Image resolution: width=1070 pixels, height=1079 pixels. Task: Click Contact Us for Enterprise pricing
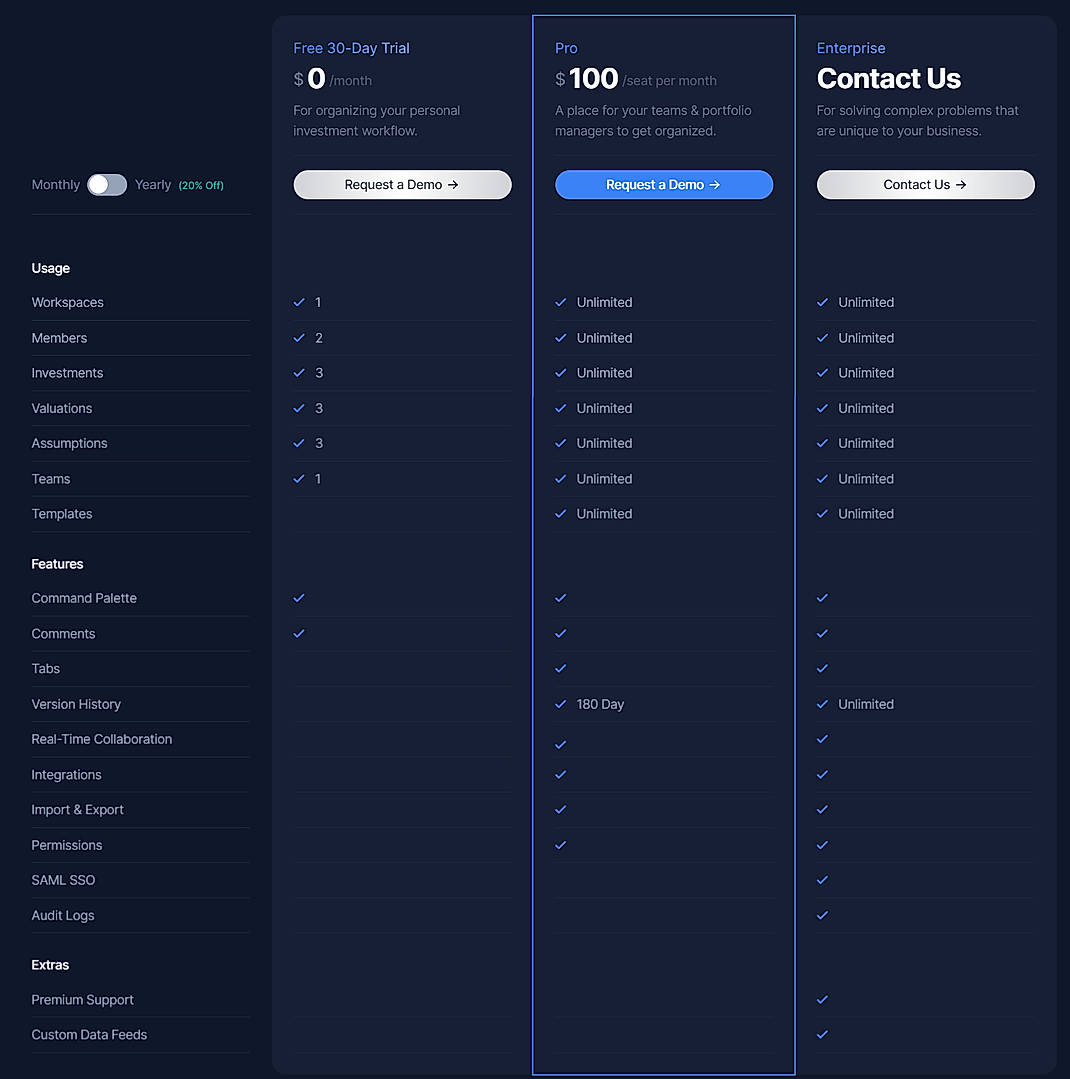tap(925, 185)
